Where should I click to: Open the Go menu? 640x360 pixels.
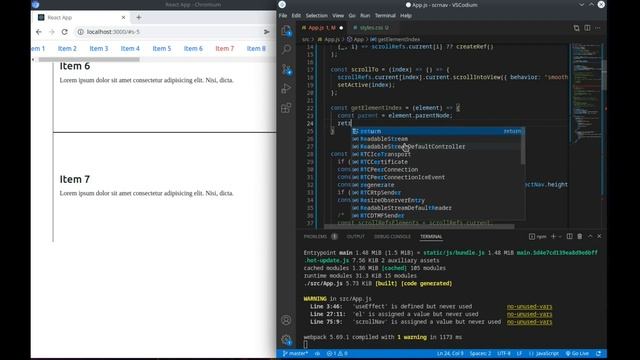(x=352, y=16)
